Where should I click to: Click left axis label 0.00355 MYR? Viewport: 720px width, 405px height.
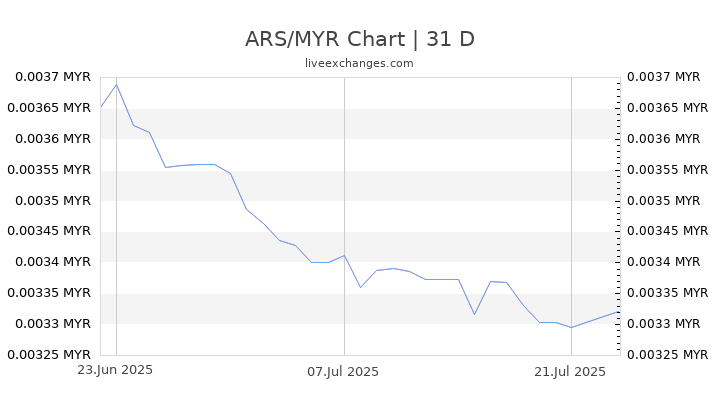(x=49, y=170)
